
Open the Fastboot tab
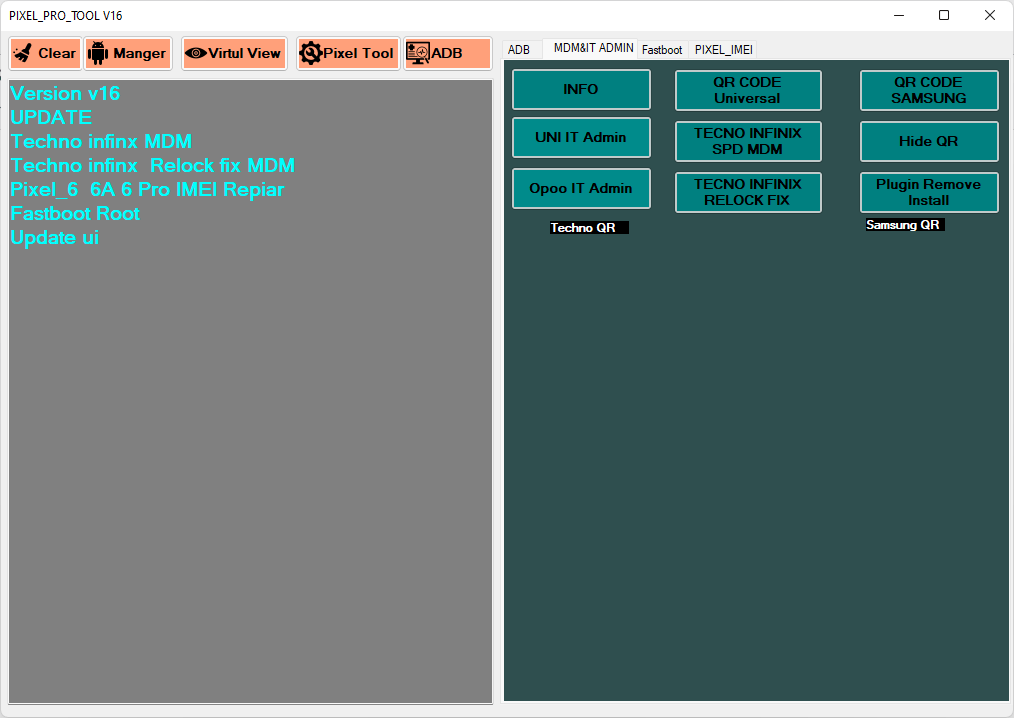point(662,49)
